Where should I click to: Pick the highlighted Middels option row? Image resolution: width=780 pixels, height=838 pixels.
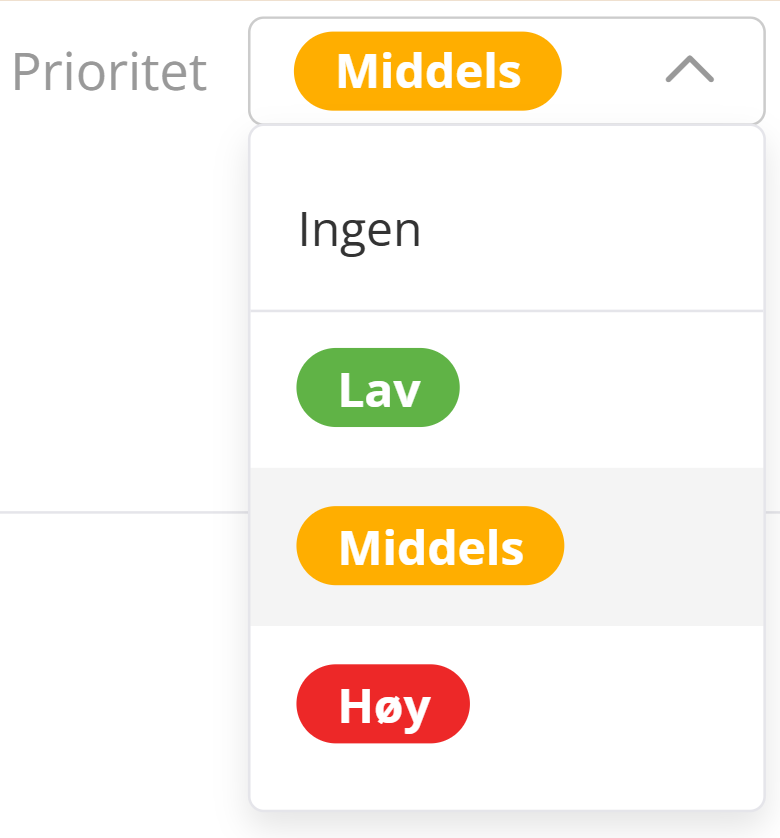tap(650, 547)
